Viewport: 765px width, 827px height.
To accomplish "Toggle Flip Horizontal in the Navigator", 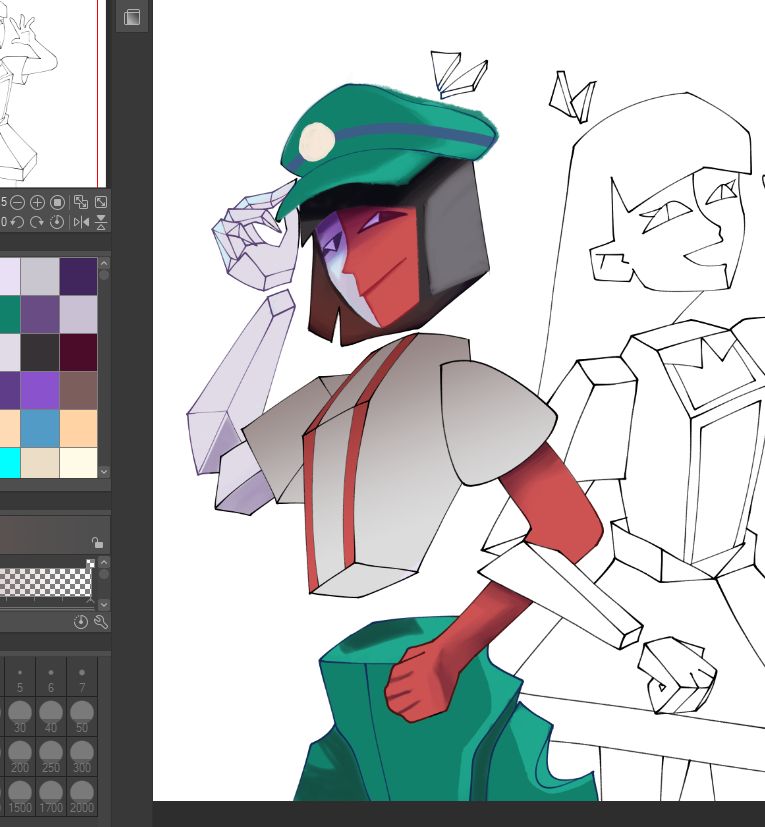I will 81,222.
